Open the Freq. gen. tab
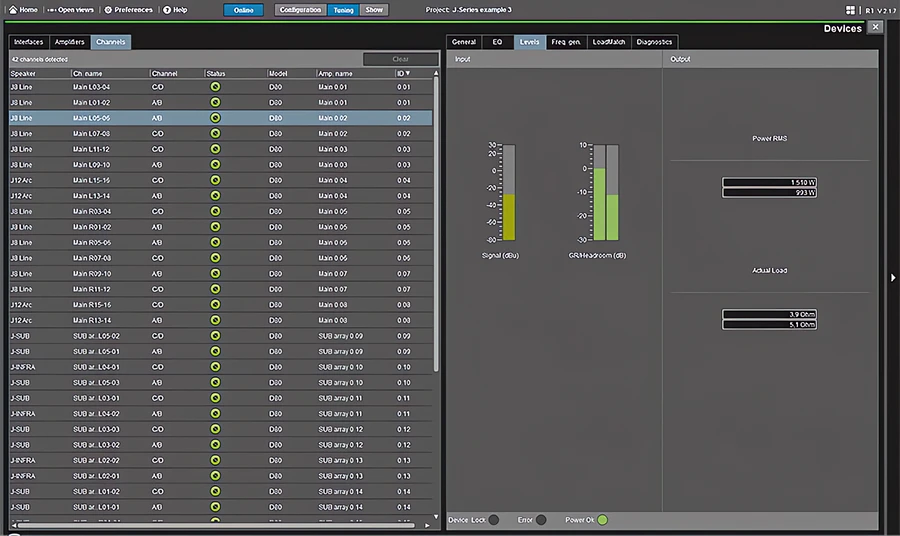 (x=566, y=42)
